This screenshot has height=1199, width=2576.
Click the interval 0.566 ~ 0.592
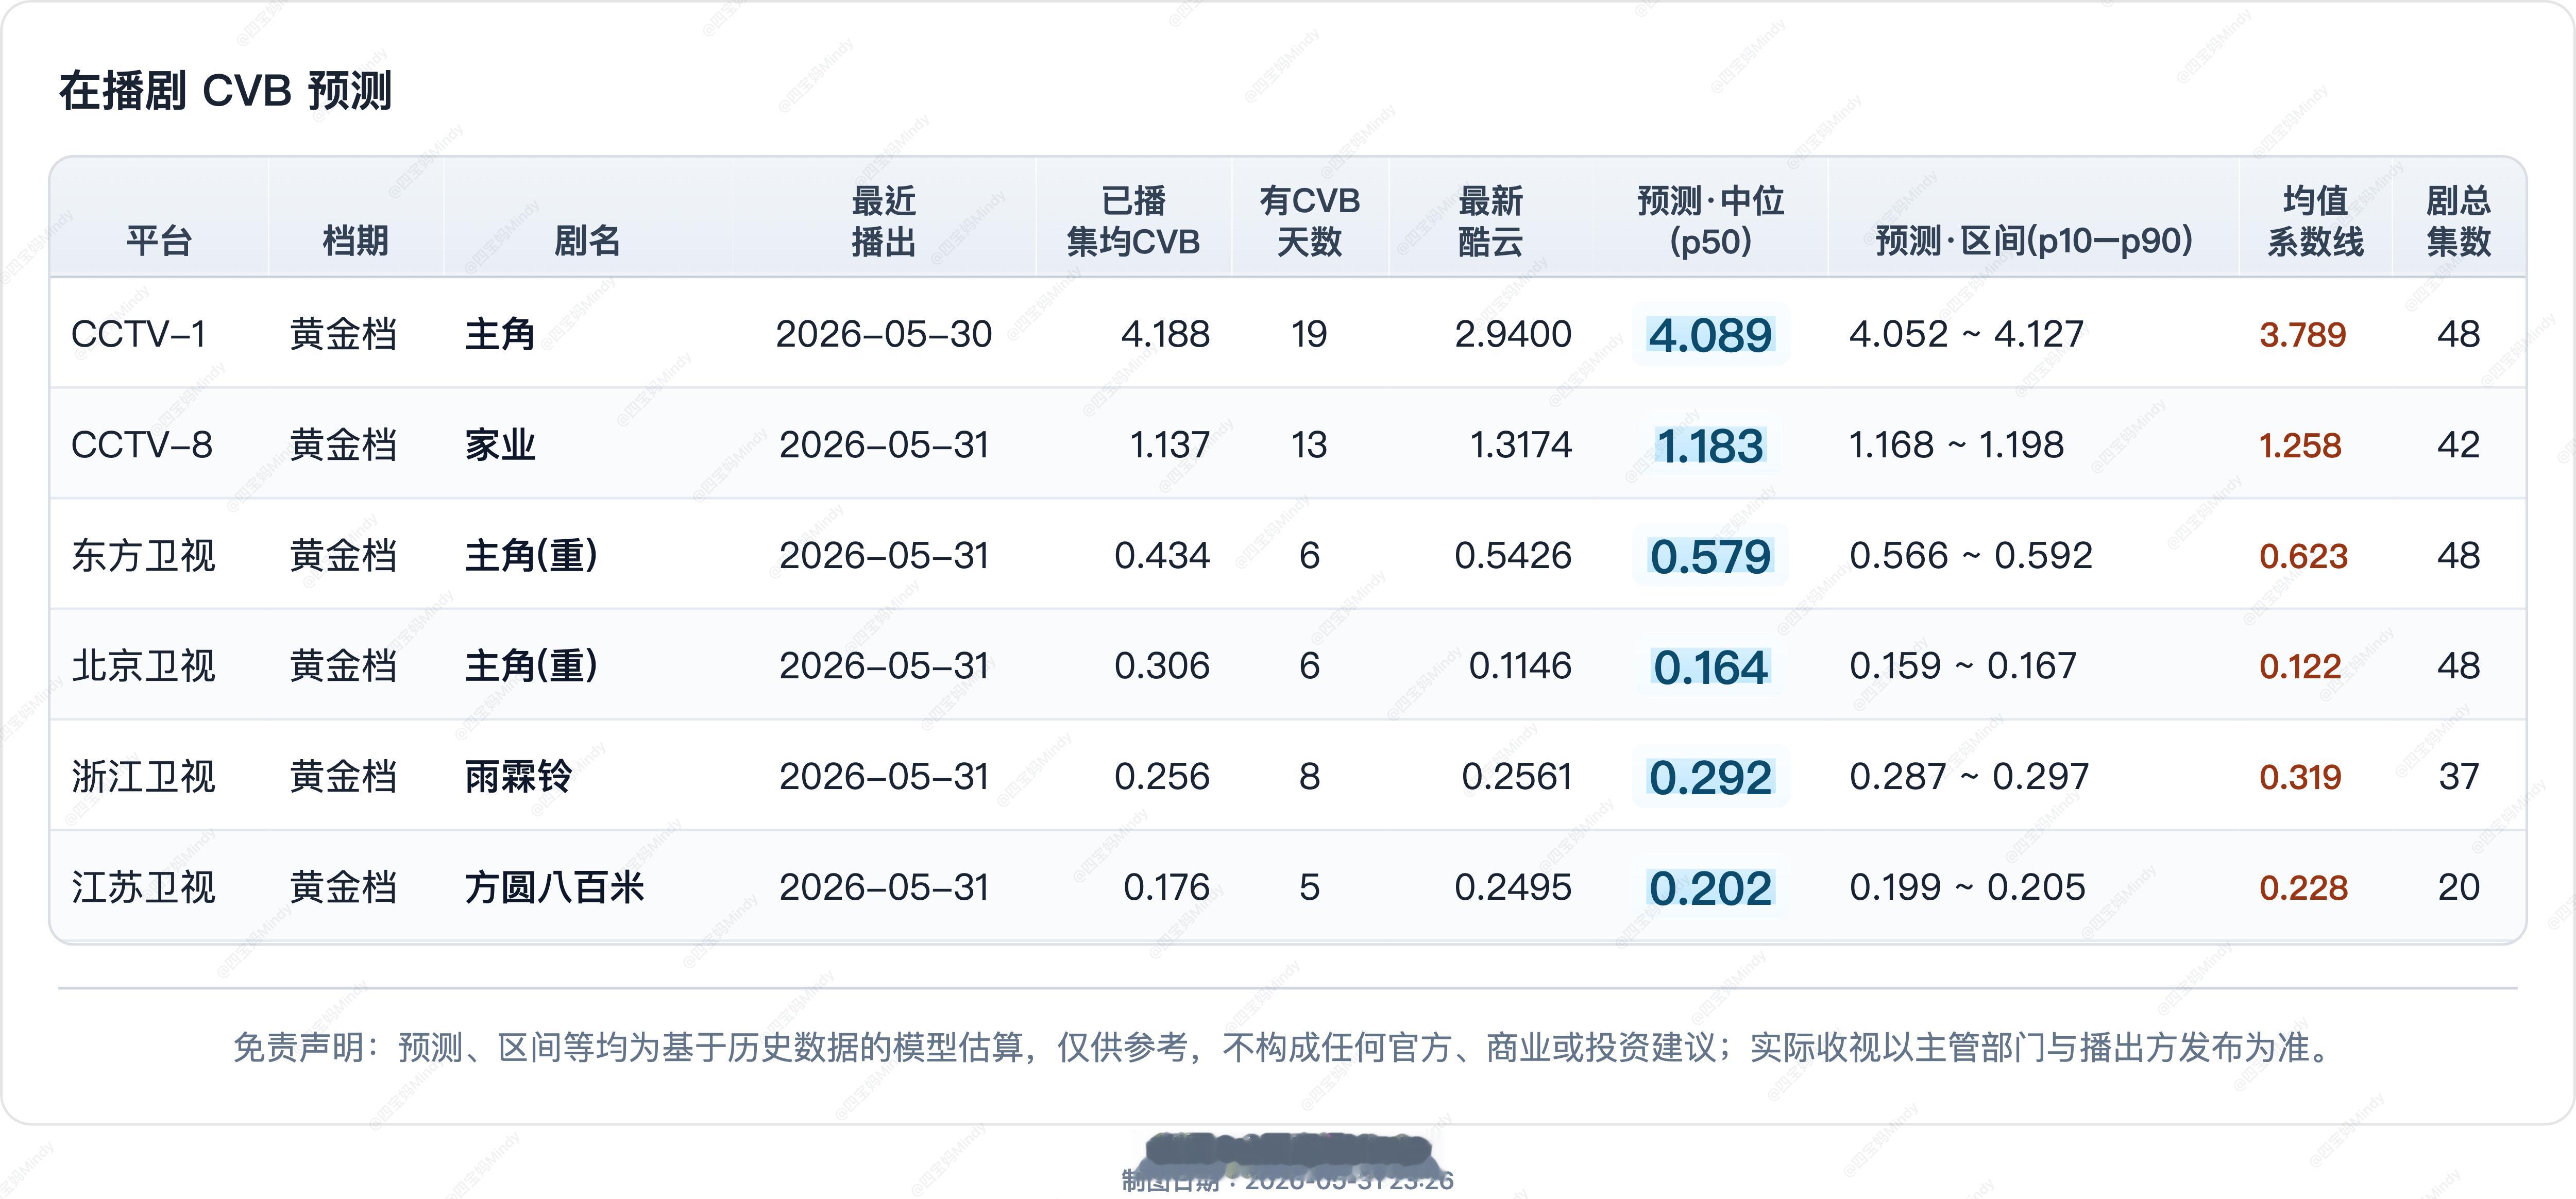(1970, 556)
